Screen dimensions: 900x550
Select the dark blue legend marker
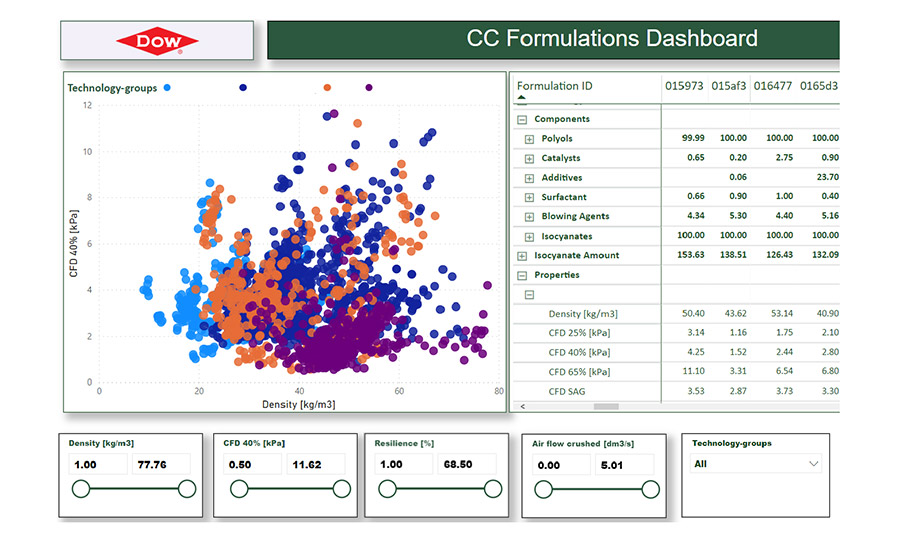tap(243, 88)
